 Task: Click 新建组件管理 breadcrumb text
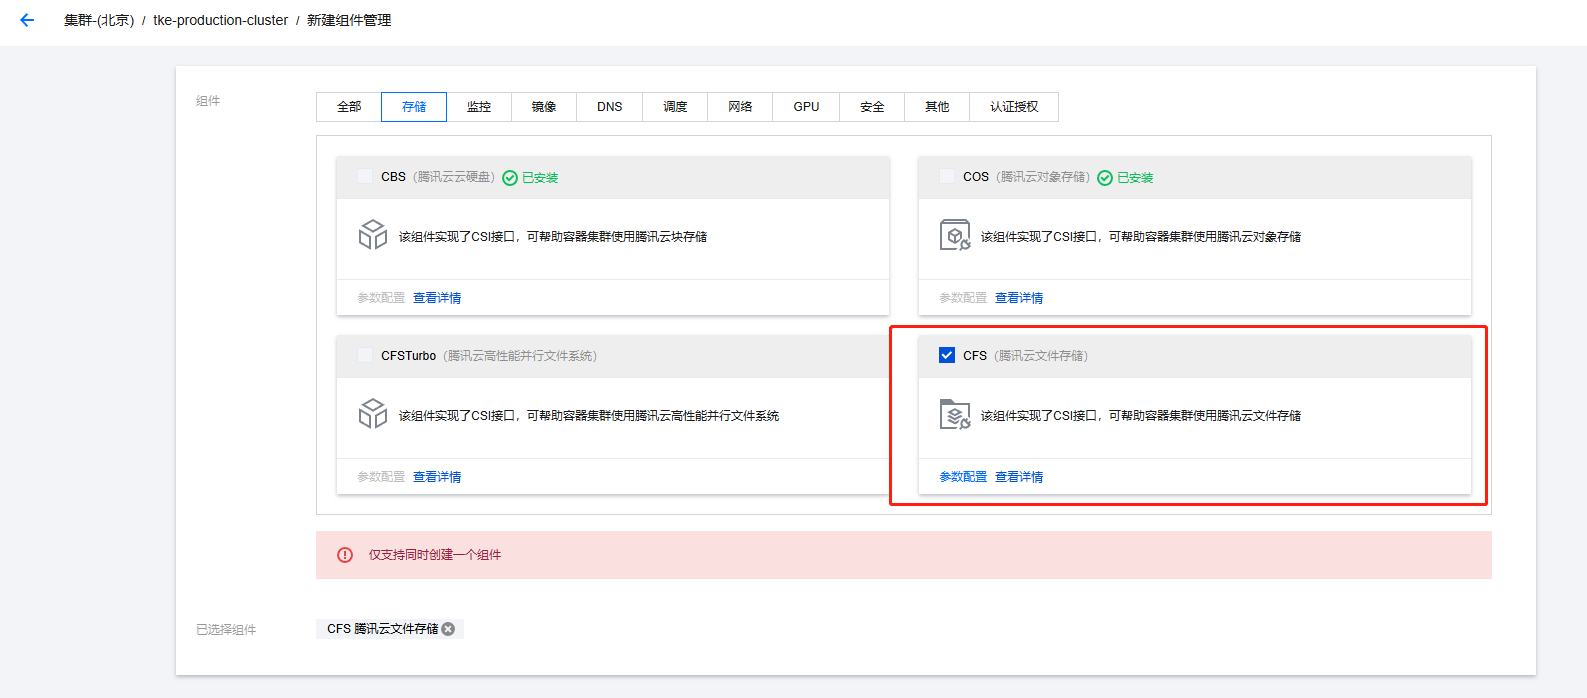point(349,20)
